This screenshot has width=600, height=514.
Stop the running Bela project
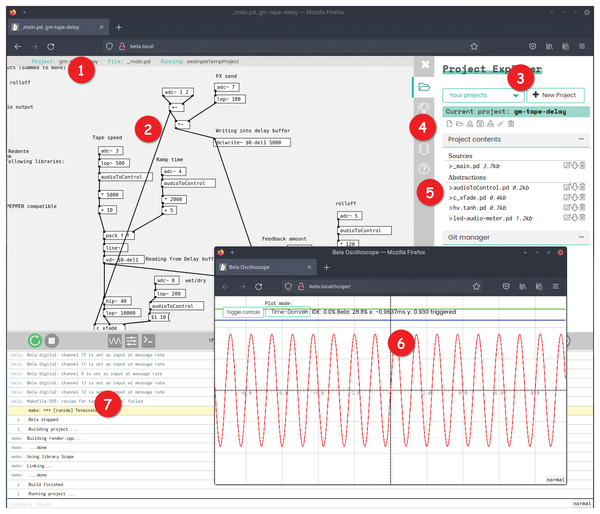tap(52, 340)
